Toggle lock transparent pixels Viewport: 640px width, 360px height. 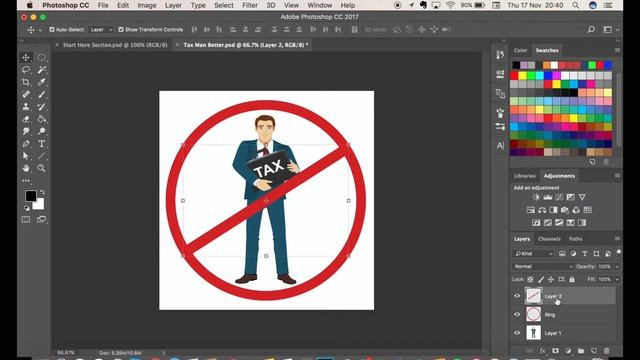click(x=530, y=280)
